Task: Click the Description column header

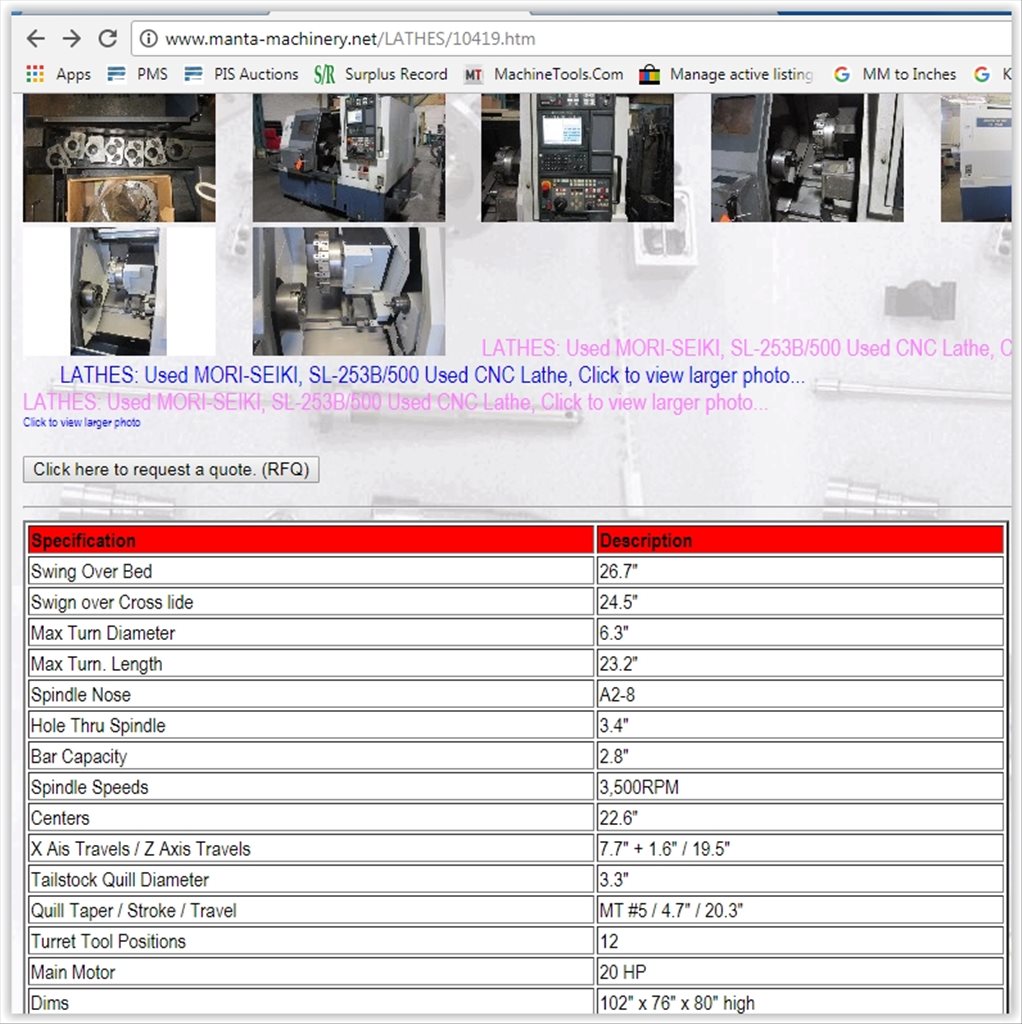Action: pos(800,541)
